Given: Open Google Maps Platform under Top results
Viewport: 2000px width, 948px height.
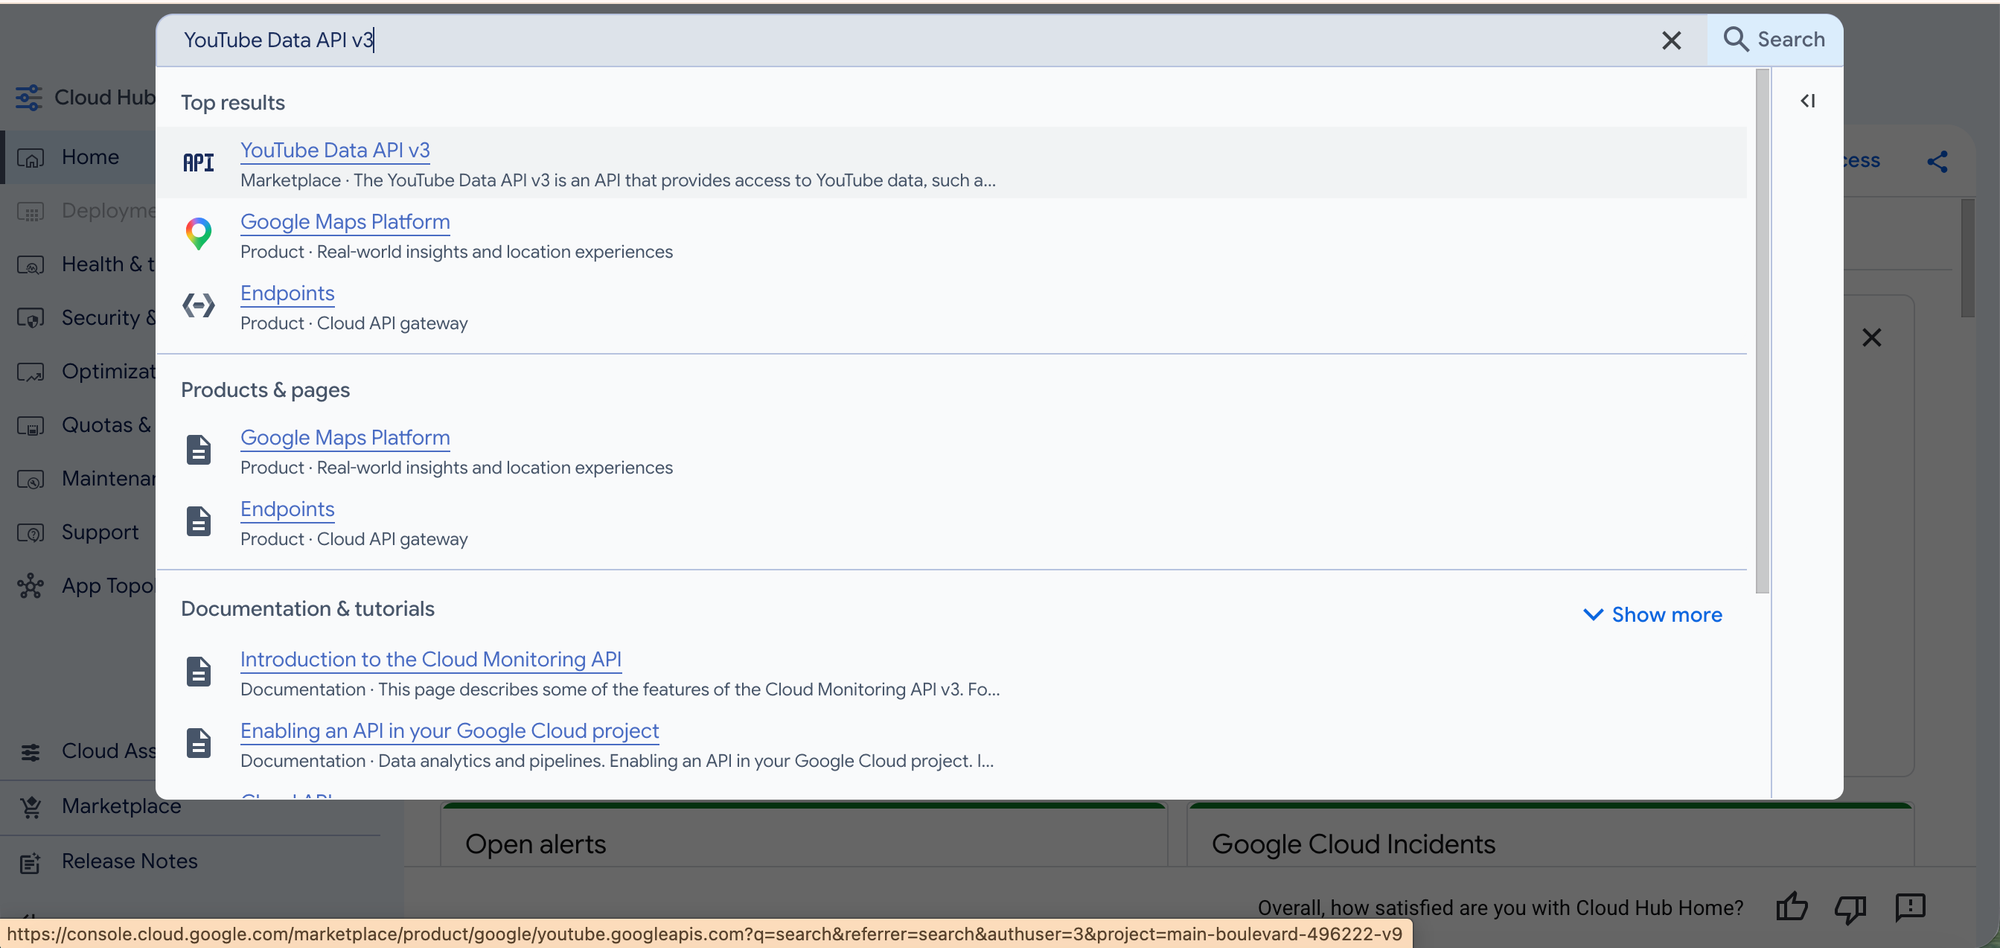Looking at the screenshot, I should [345, 222].
